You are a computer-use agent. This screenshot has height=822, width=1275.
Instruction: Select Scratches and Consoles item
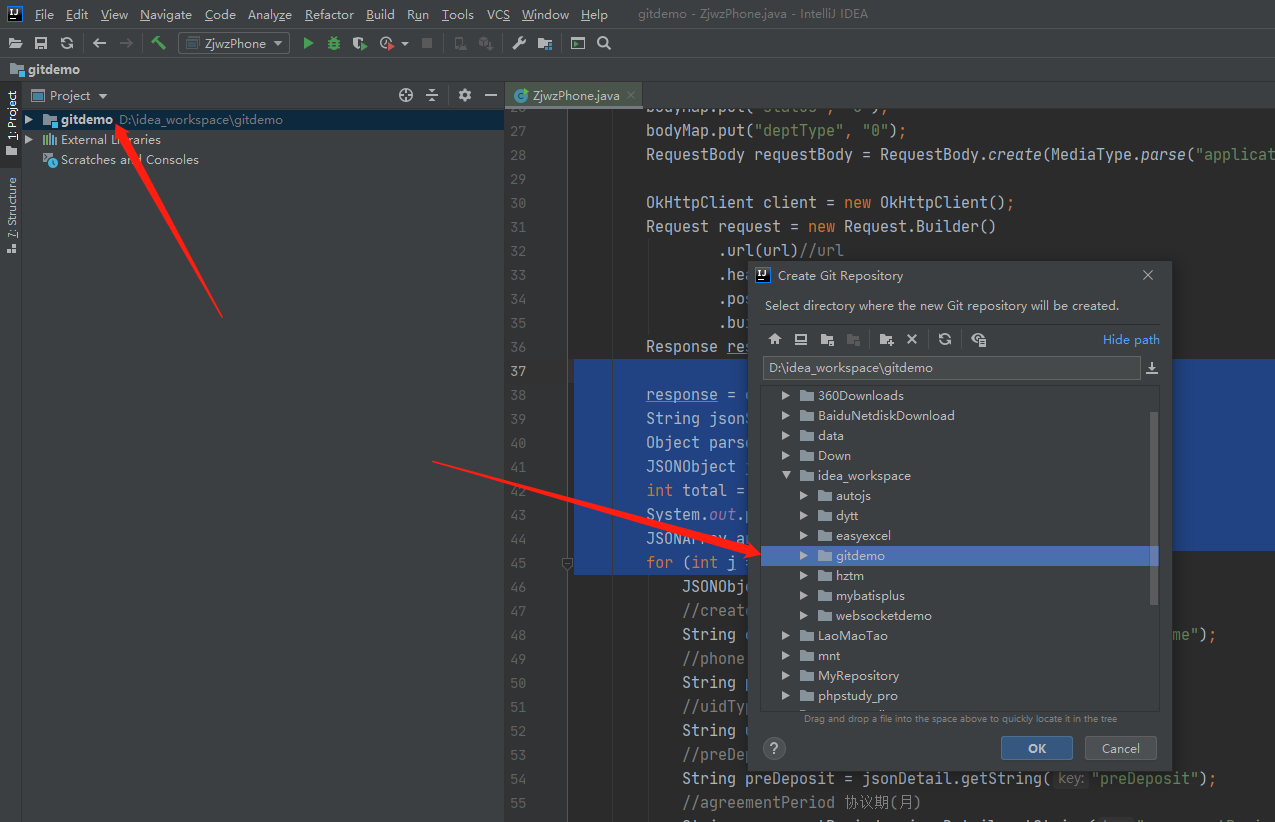pos(129,159)
